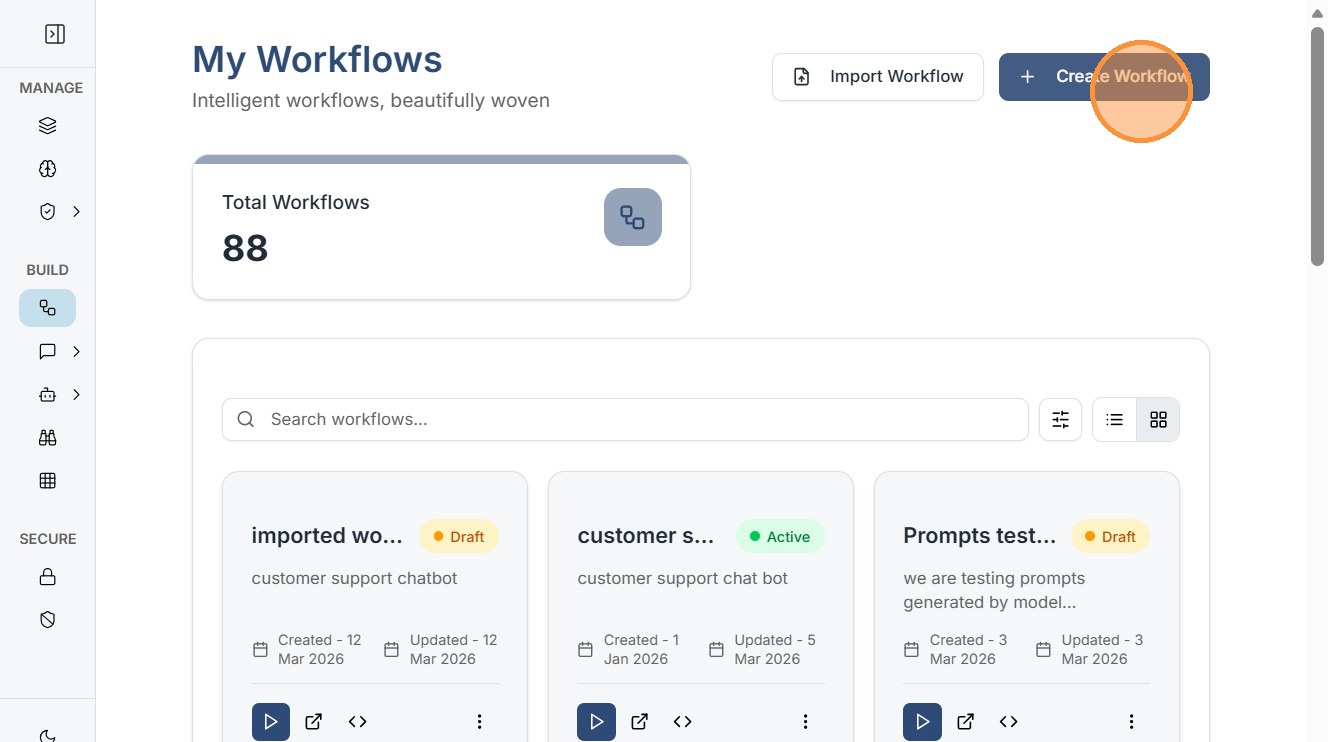Screen dimensions: 1328x742
Task: Open the table grid sidebar icon
Action: (47, 481)
